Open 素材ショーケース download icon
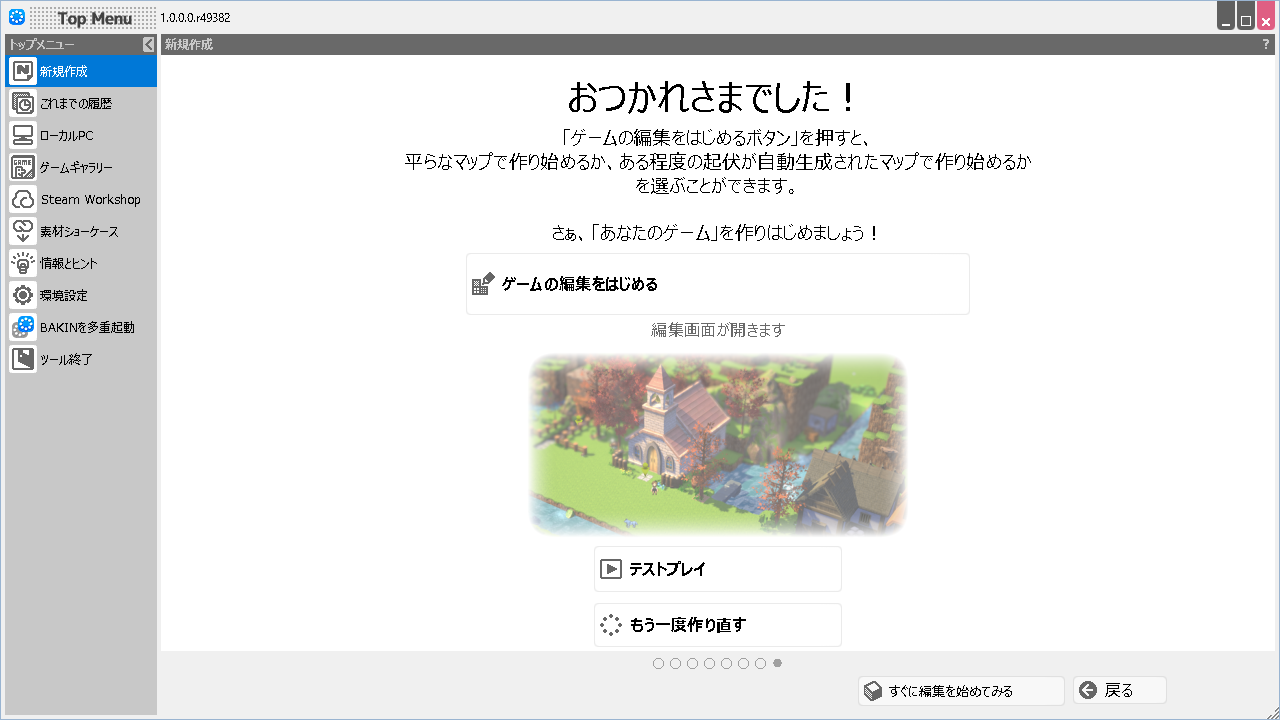This screenshot has height=720, width=1280. (x=23, y=231)
